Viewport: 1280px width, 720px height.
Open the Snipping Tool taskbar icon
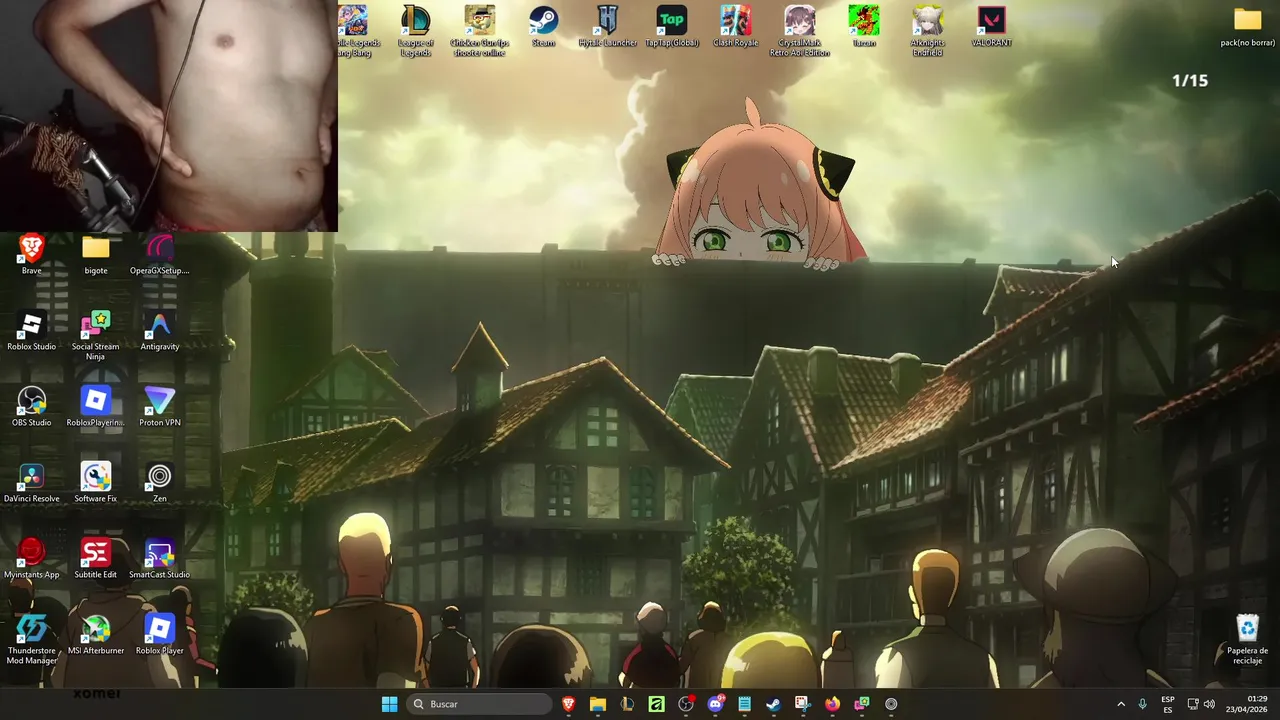coord(803,704)
